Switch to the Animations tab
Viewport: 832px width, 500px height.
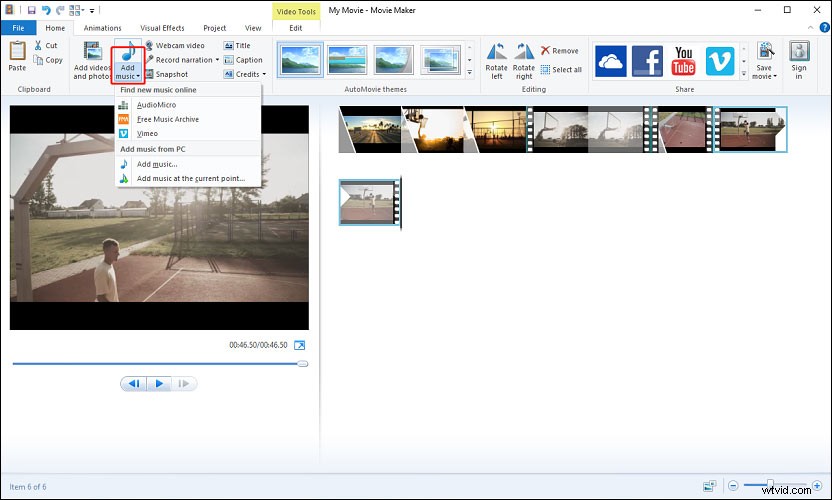coord(102,28)
